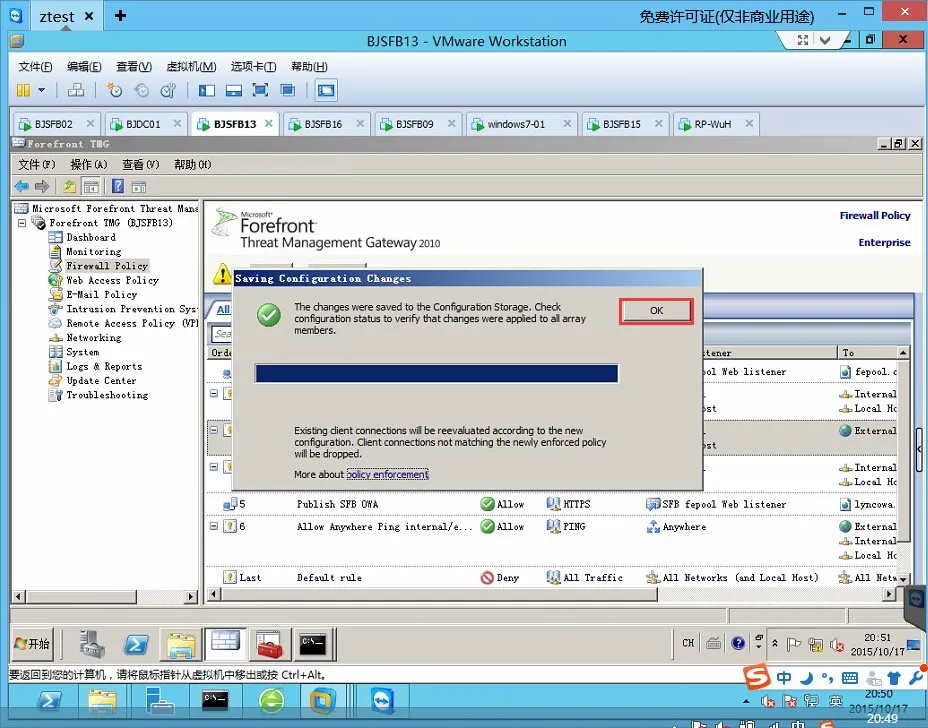Open Remote Access Policy node
The image size is (928, 728).
[x=131, y=323]
